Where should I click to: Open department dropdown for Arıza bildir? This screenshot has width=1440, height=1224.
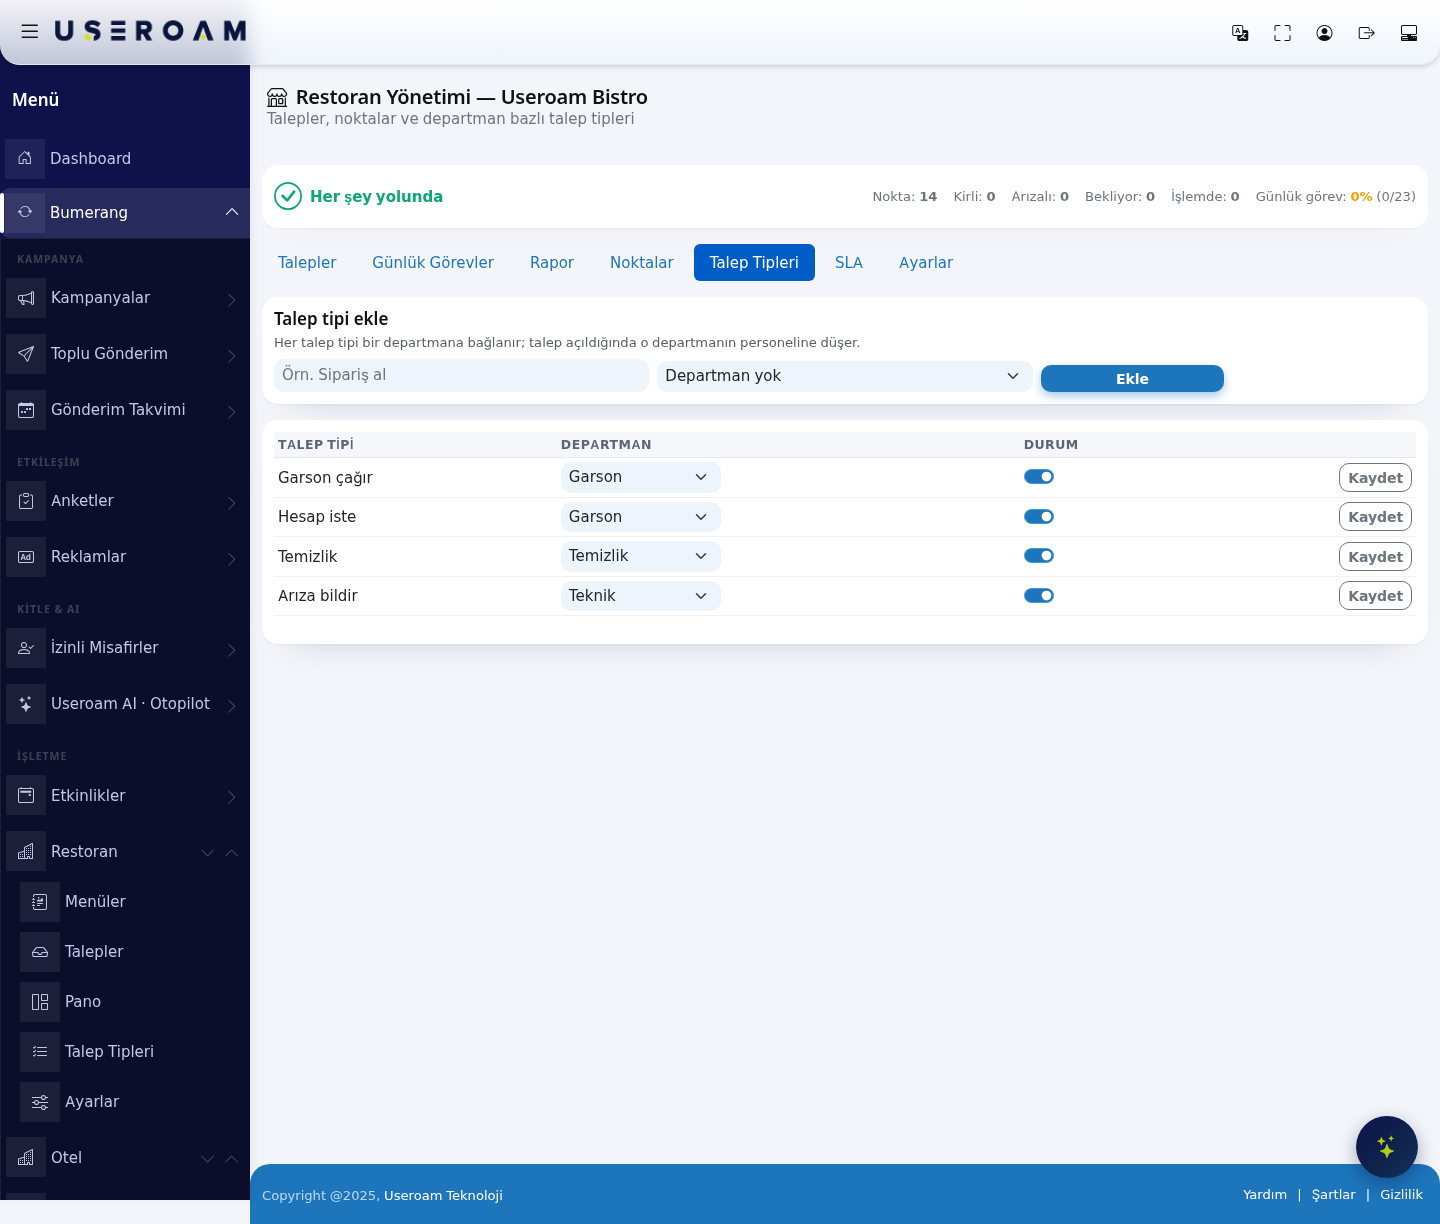[641, 596]
